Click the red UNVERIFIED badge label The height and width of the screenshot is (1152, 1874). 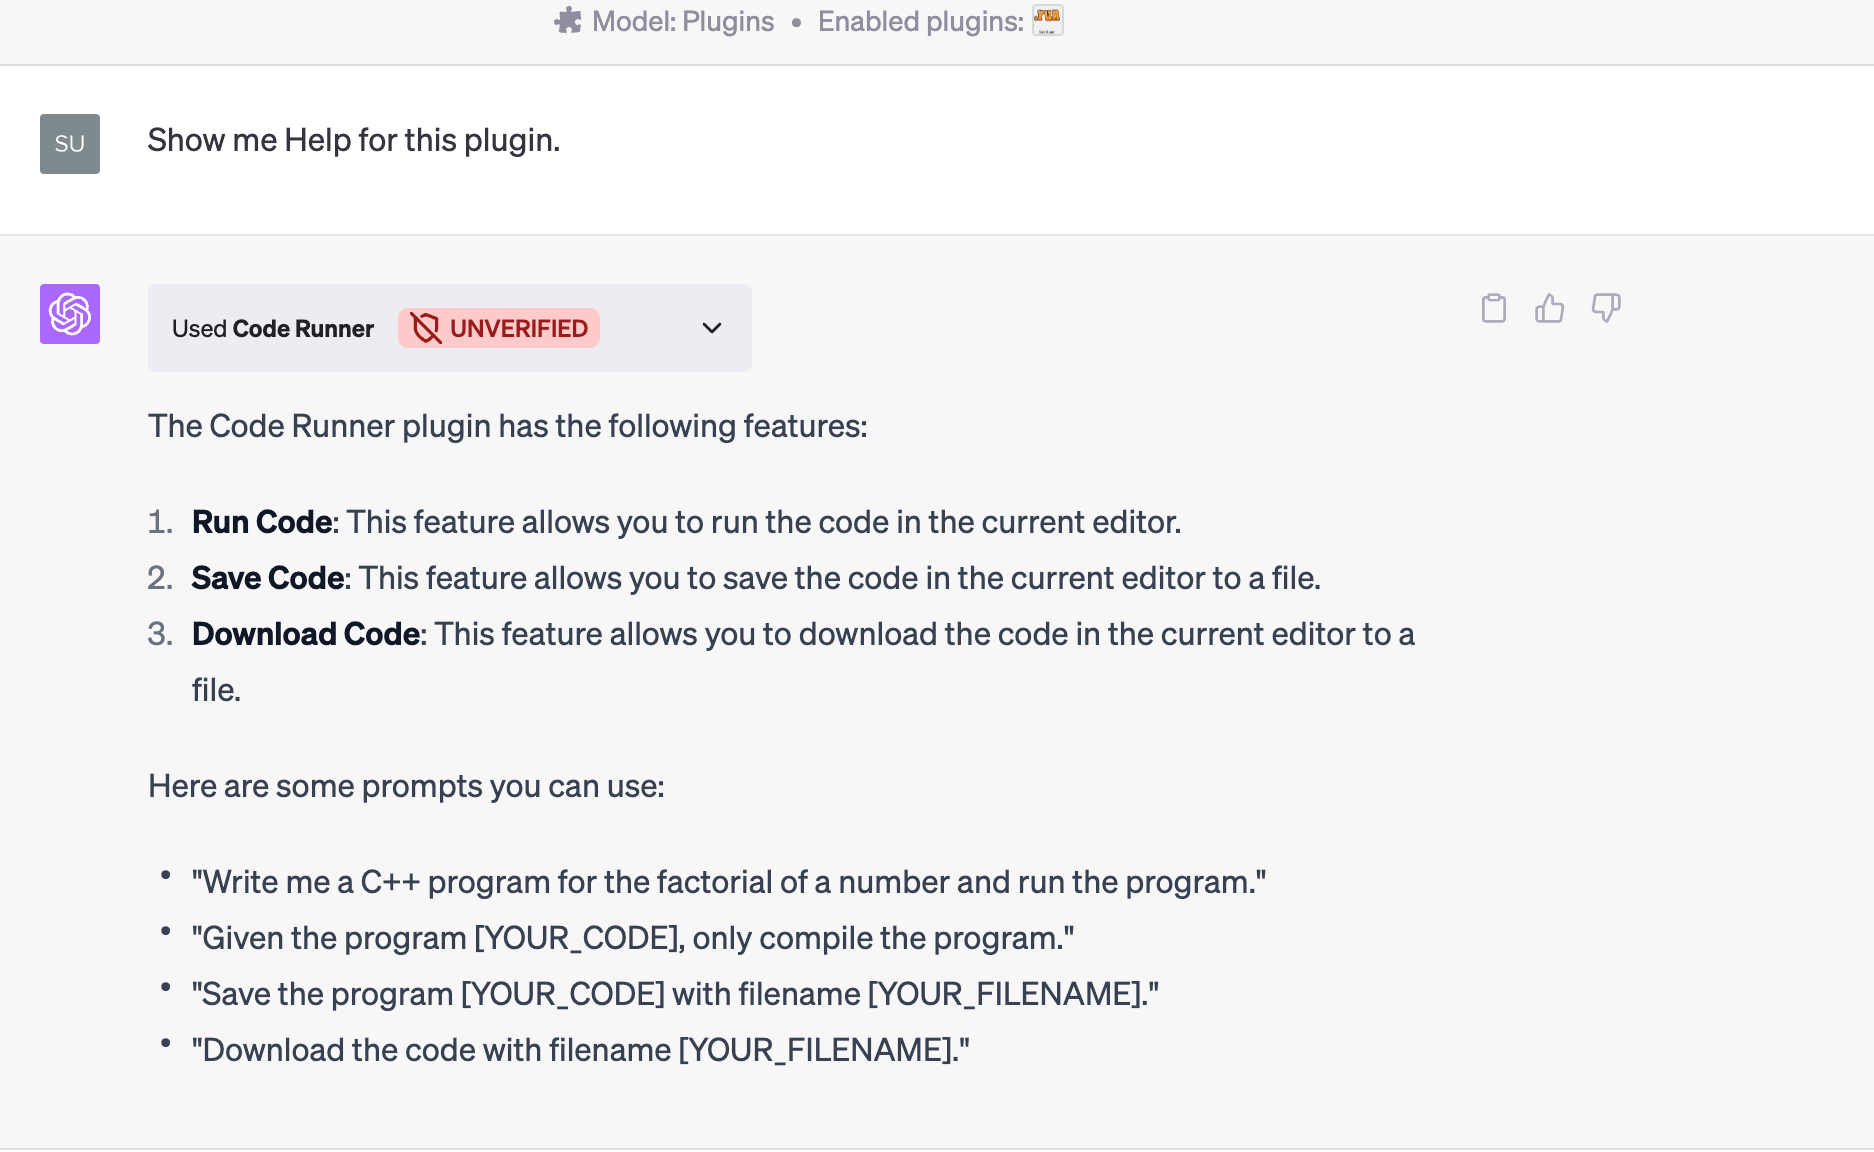click(518, 328)
